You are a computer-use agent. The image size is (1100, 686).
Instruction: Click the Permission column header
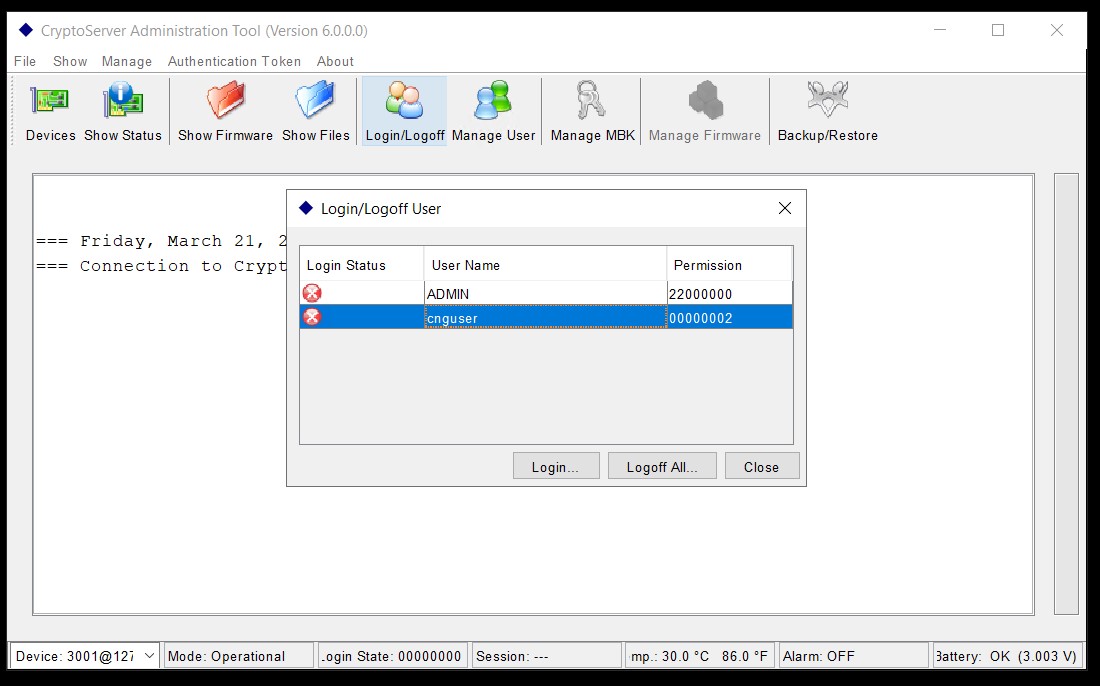pos(730,264)
